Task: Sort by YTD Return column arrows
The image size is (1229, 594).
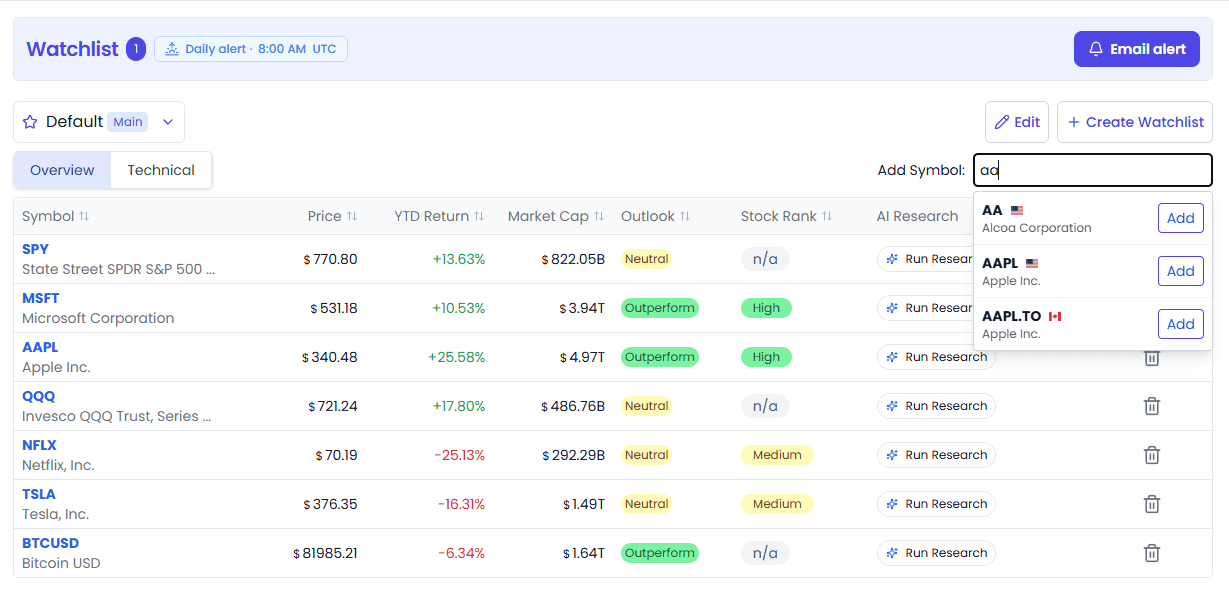Action: point(479,216)
